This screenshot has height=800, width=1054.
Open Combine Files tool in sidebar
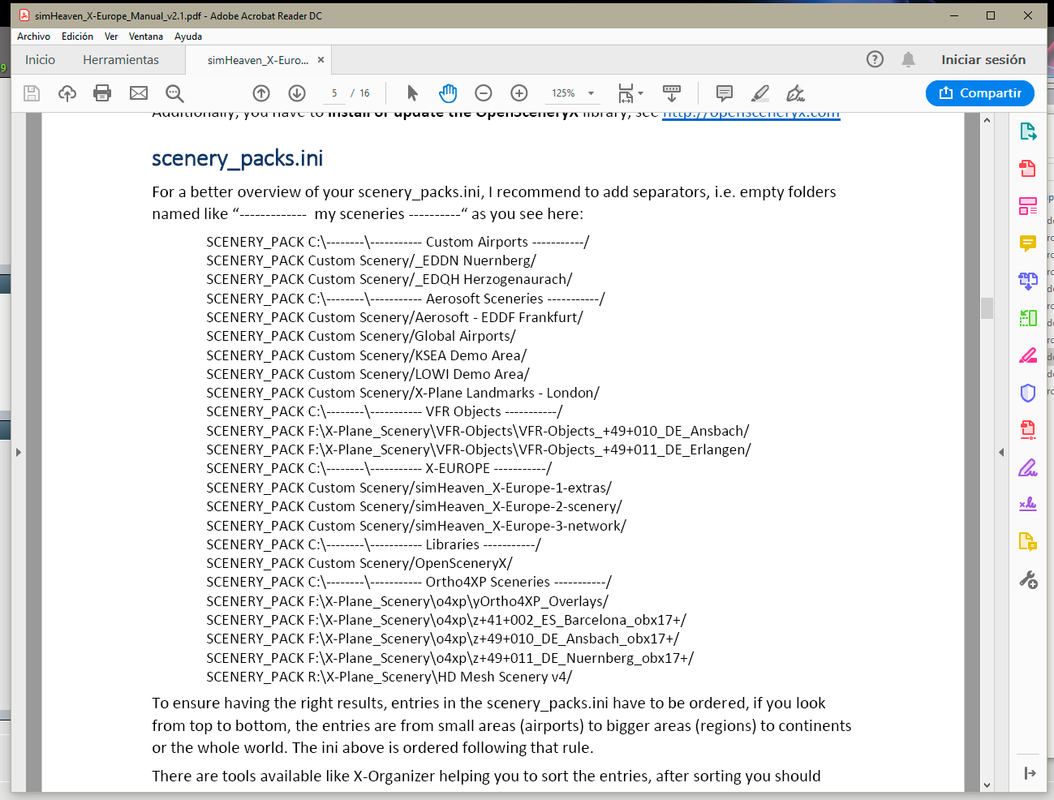(1028, 280)
